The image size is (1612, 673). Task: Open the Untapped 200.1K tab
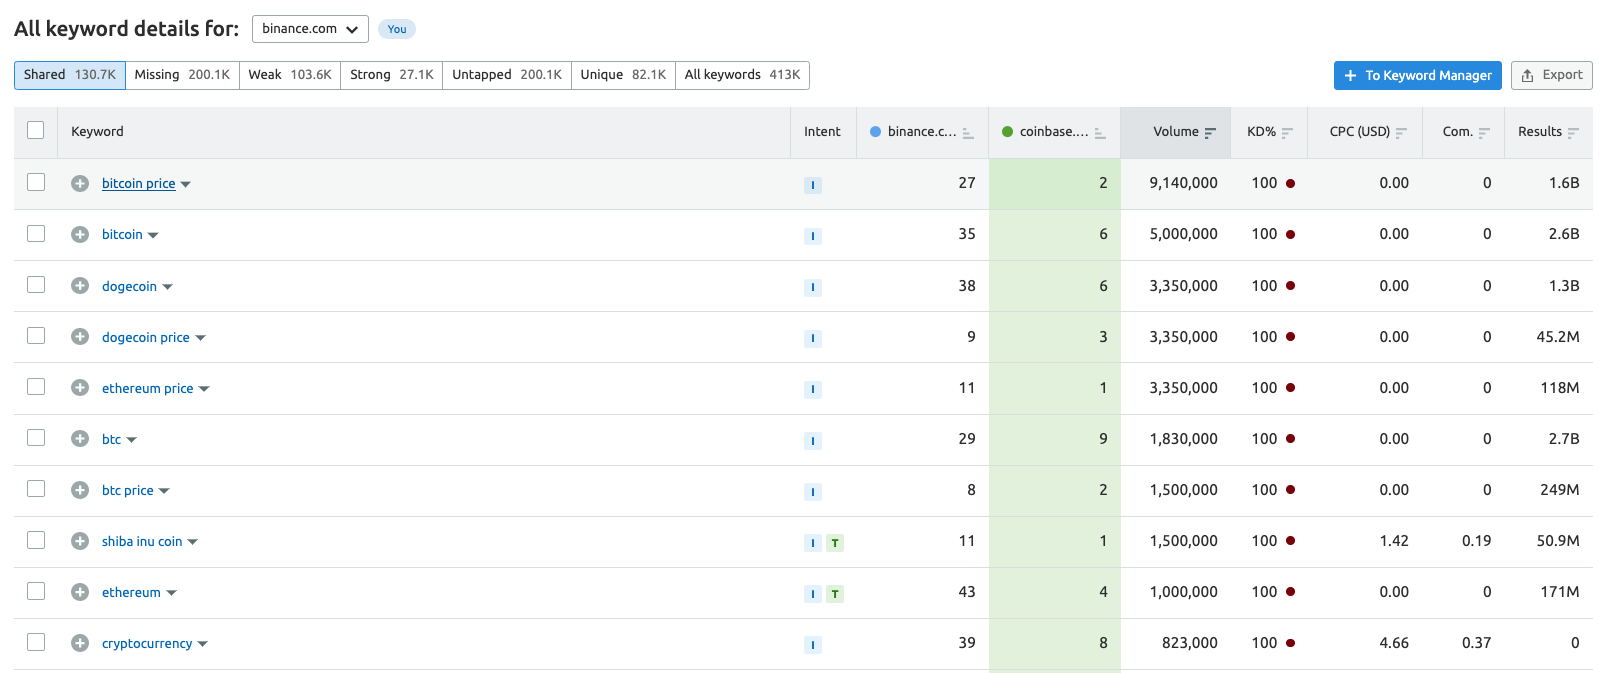click(x=507, y=75)
